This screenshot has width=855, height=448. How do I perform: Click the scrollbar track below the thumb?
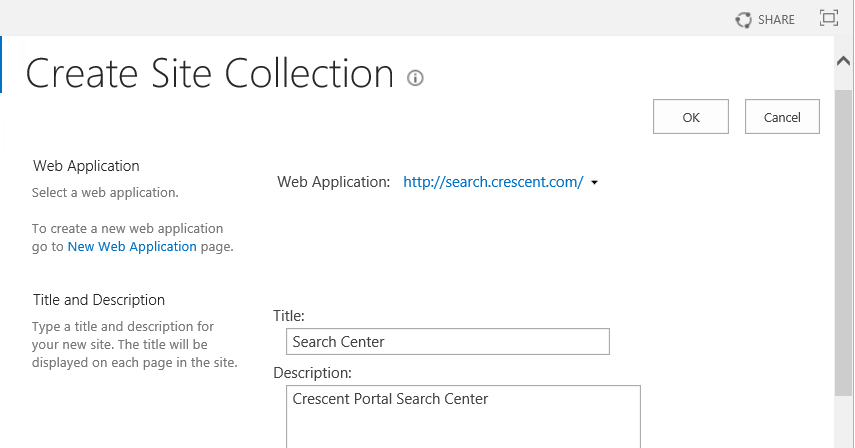(x=844, y=422)
